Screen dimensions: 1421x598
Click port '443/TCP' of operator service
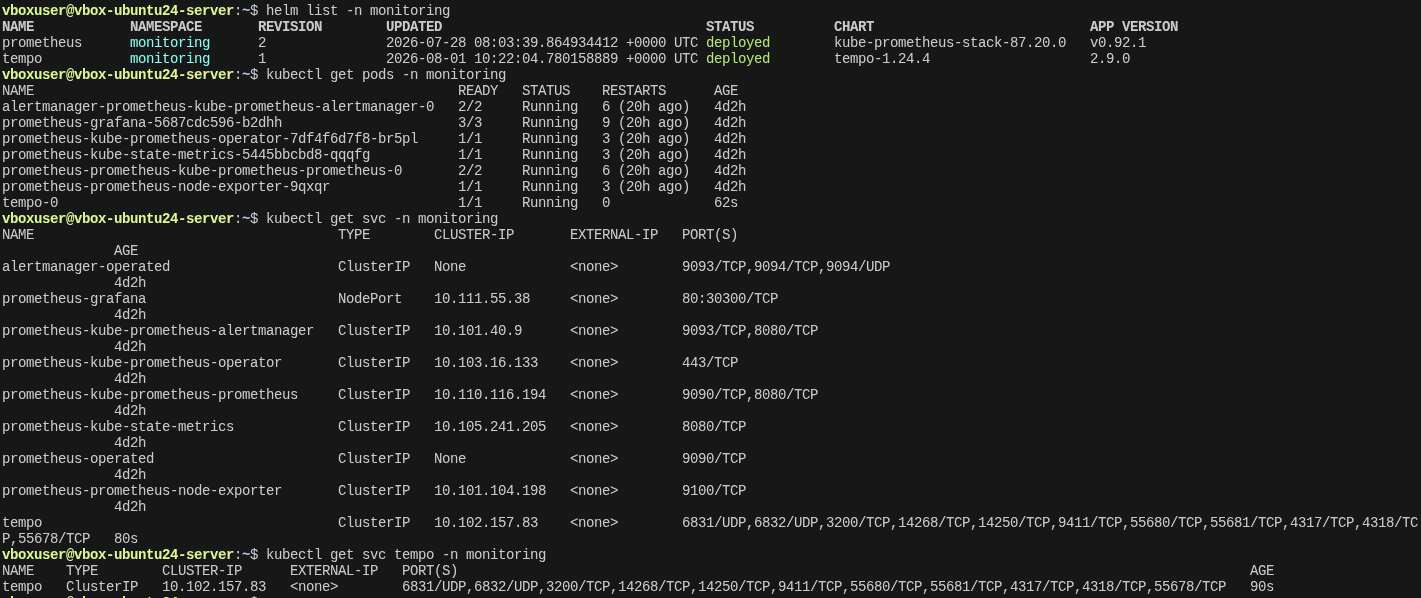tap(710, 363)
